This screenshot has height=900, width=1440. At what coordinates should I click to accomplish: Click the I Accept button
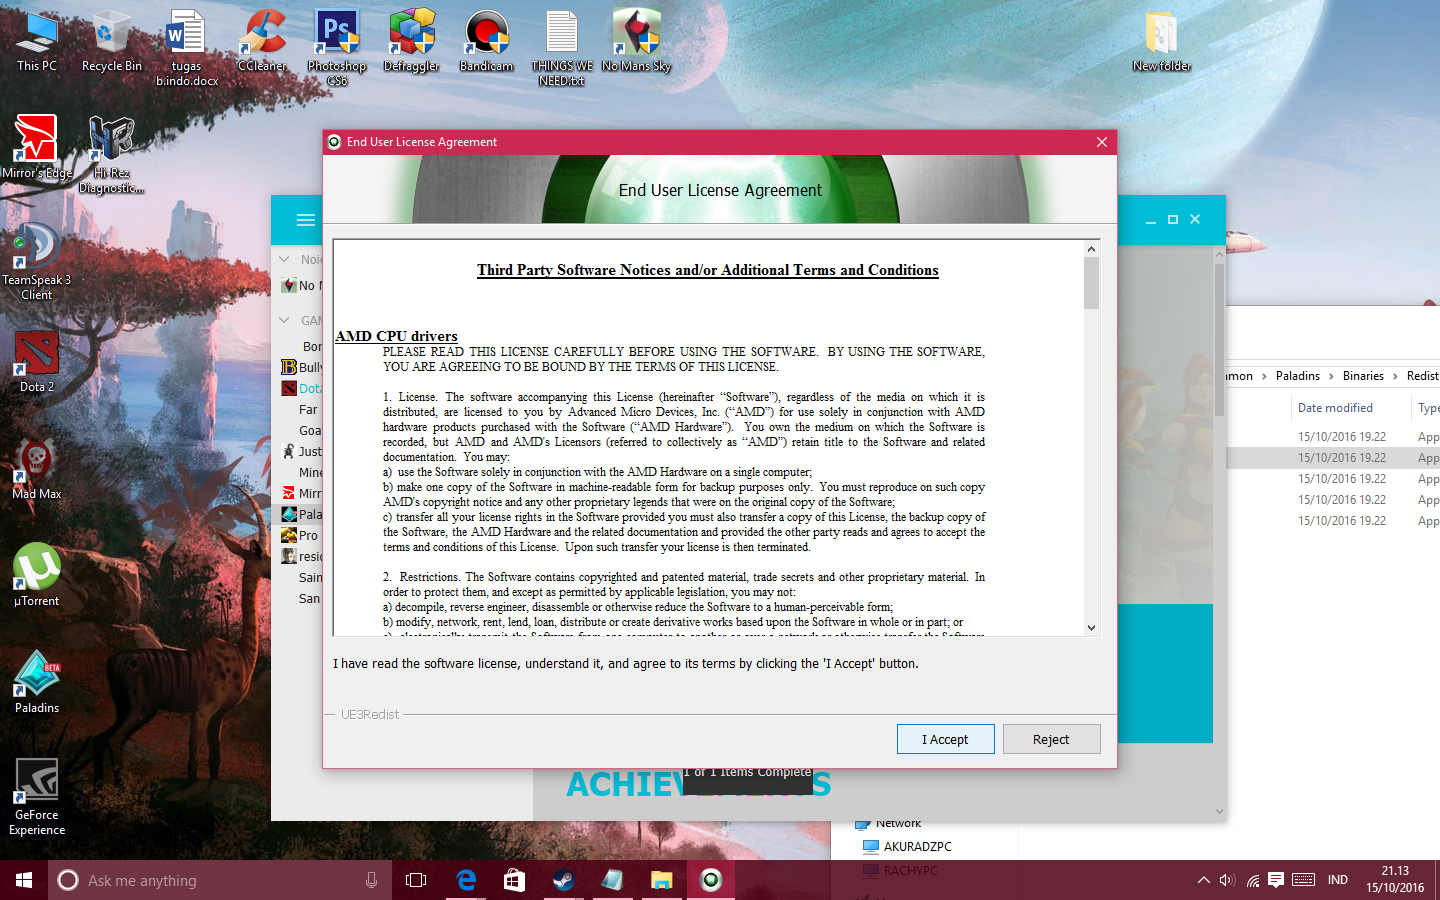[945, 739]
